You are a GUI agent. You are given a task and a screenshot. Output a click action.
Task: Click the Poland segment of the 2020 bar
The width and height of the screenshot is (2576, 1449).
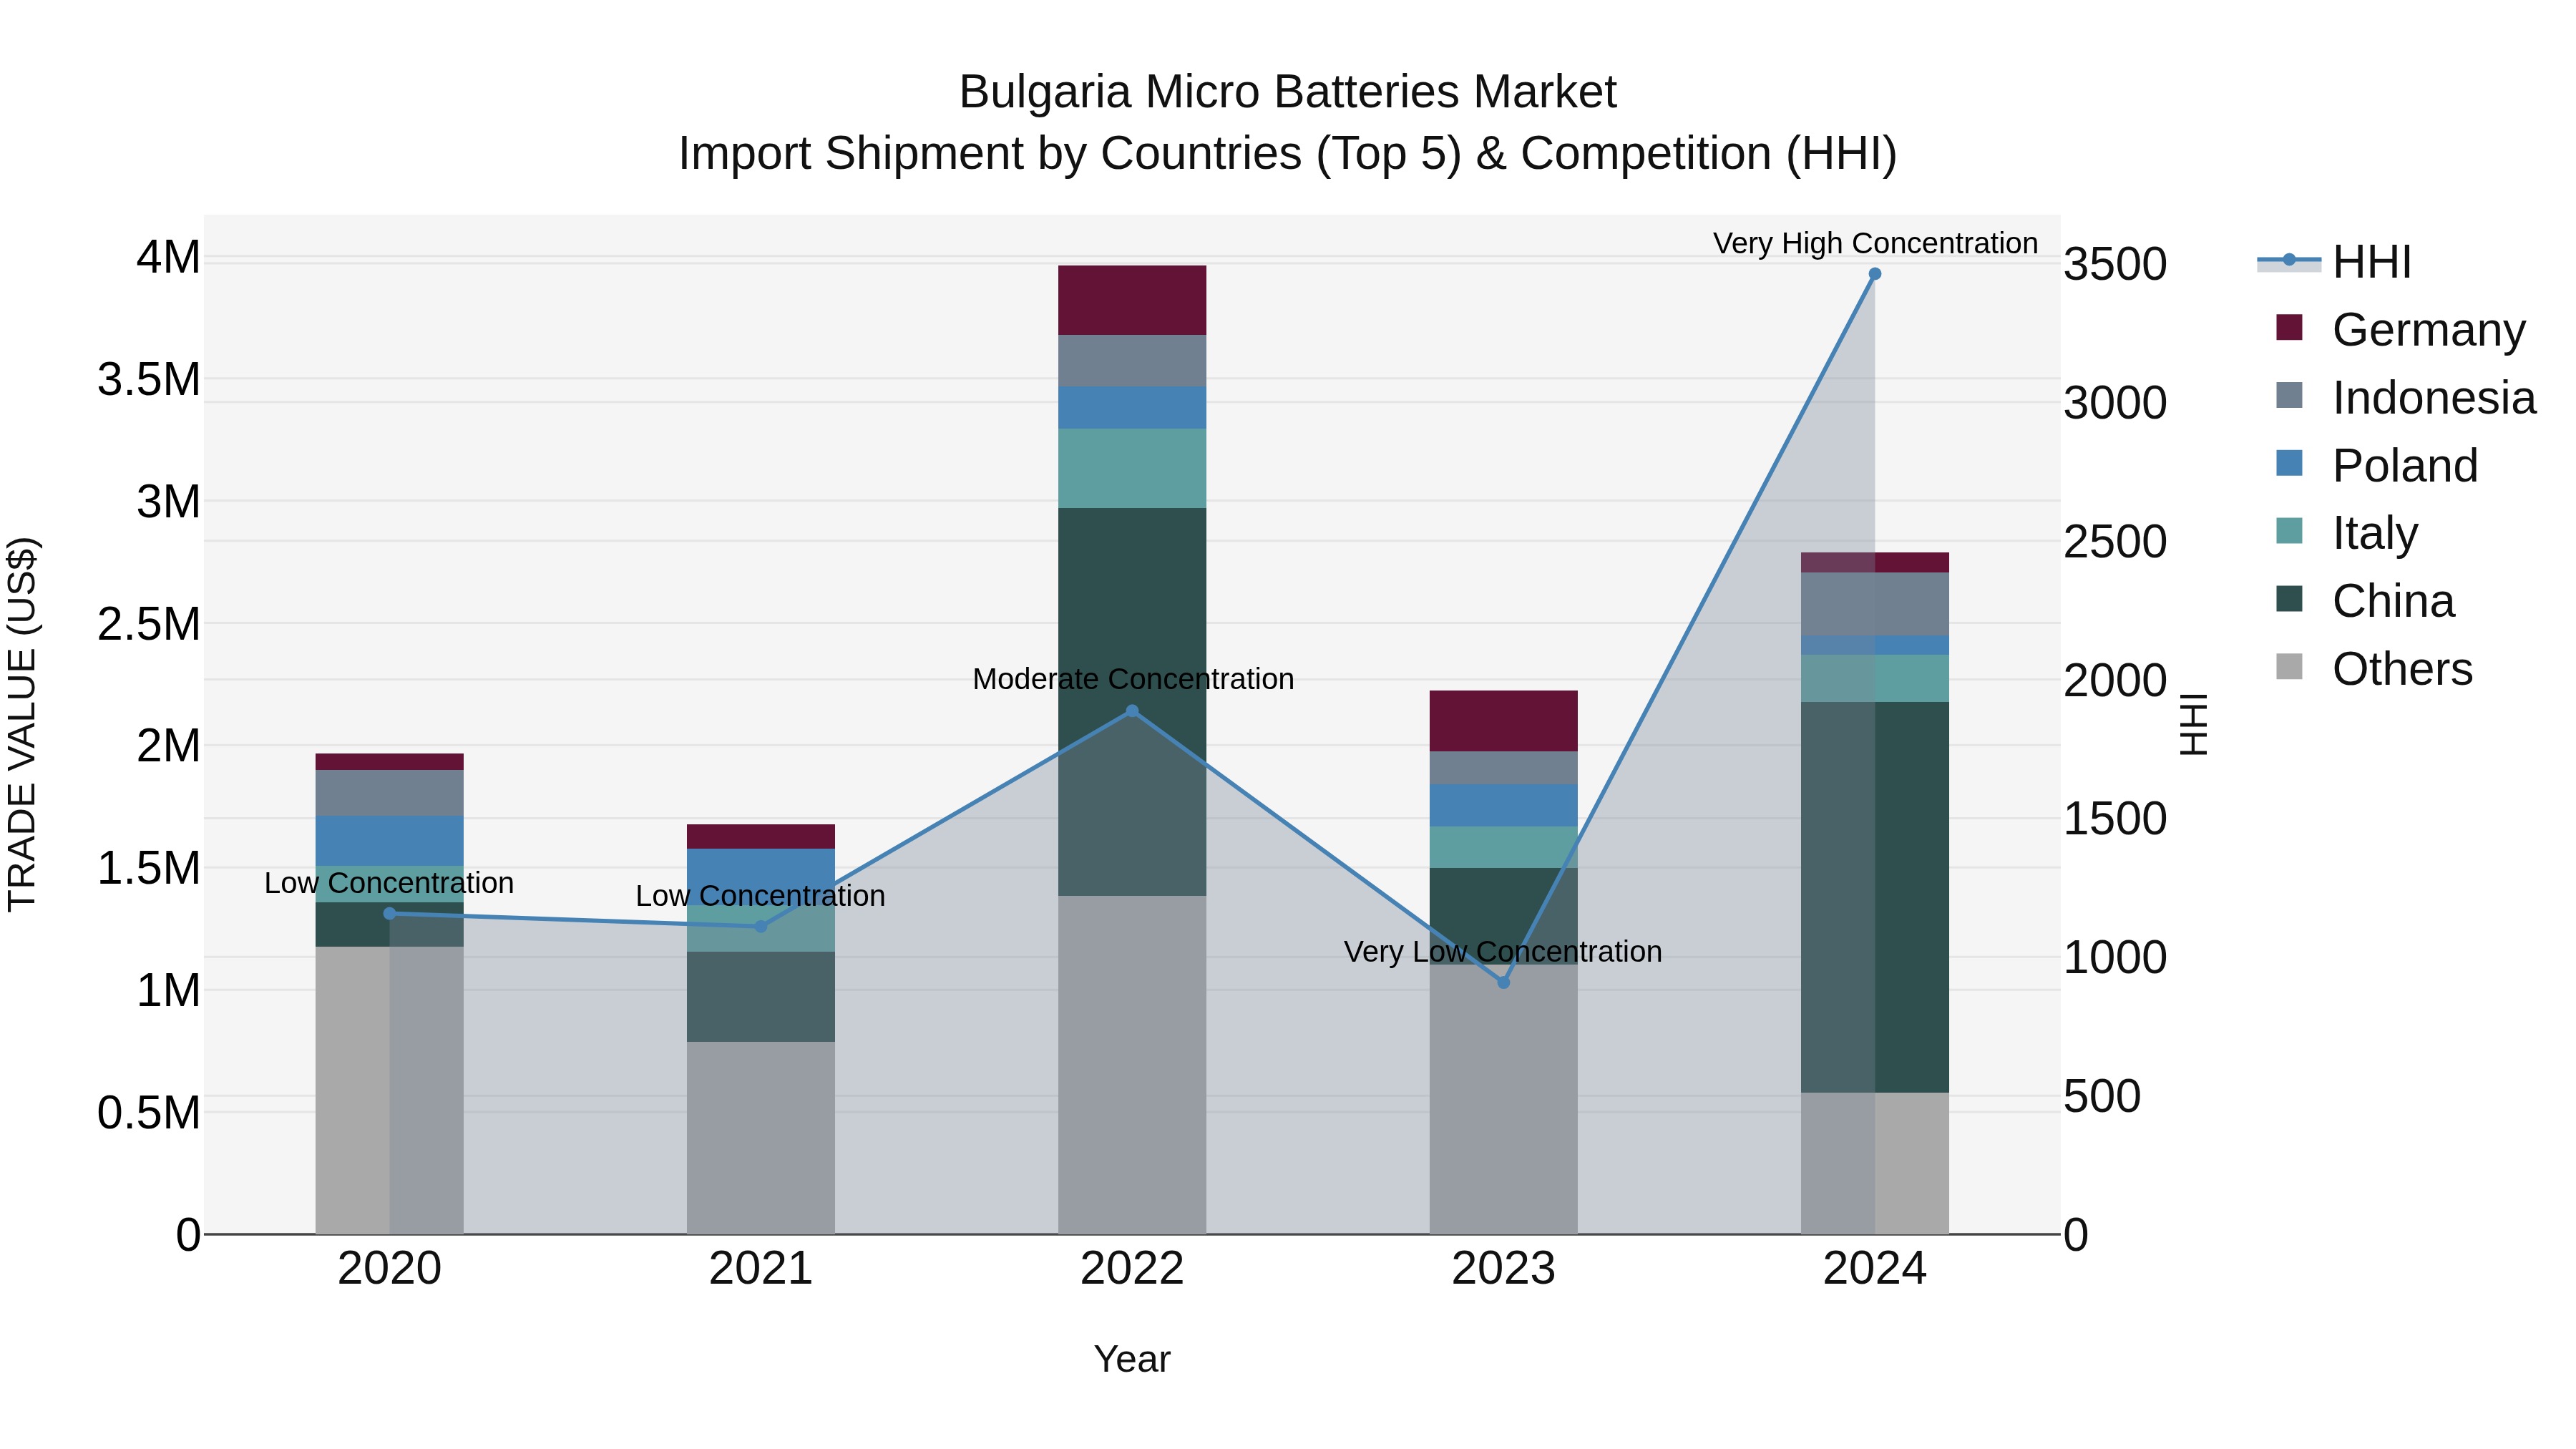(x=389, y=841)
